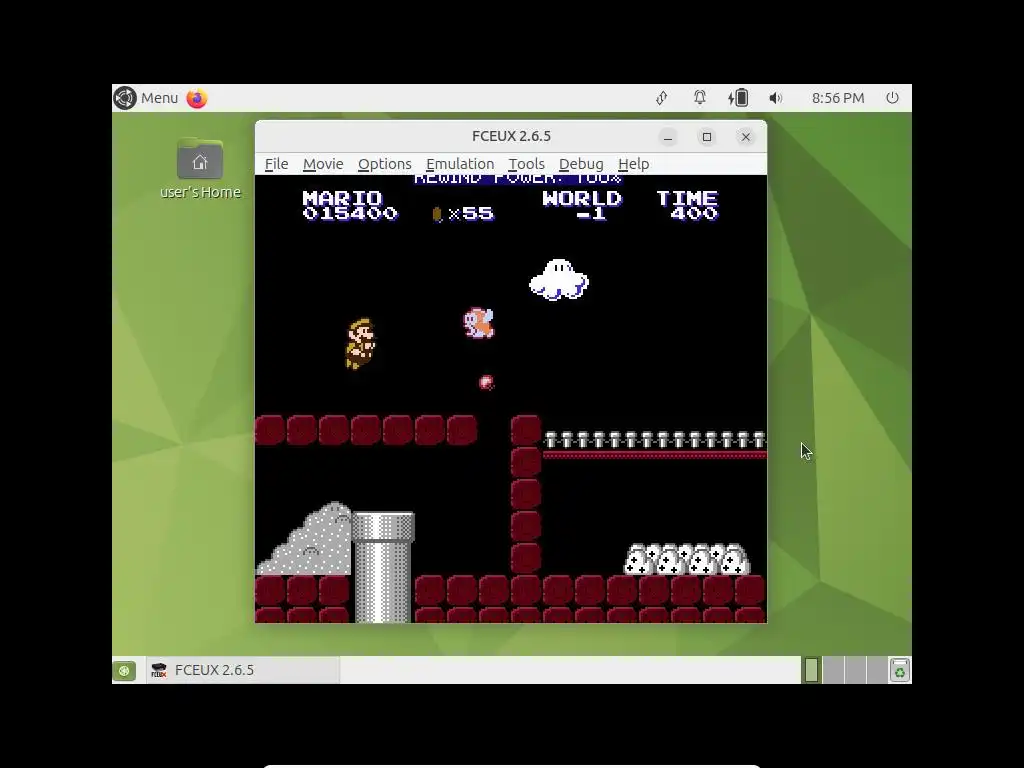The height and width of the screenshot is (768, 1024).
Task: Click the 8:56 PM clock
Action: point(838,98)
